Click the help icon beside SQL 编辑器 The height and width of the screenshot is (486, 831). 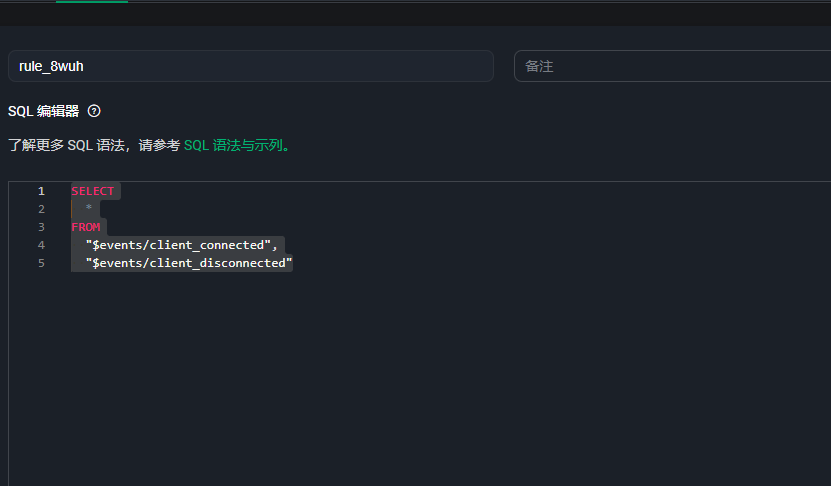pos(94,111)
